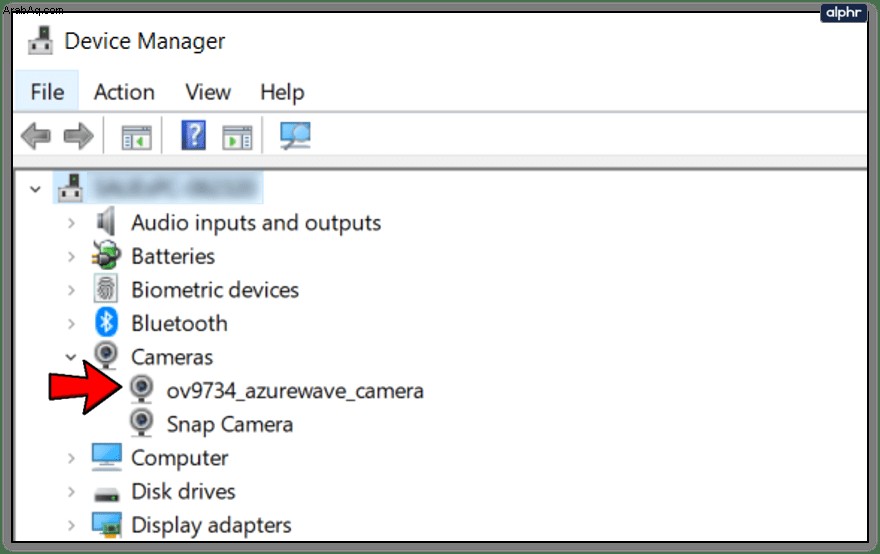This screenshot has width=880, height=554.
Task: Select the 'Biometric devices' label
Action: pyautogui.click(x=215, y=290)
